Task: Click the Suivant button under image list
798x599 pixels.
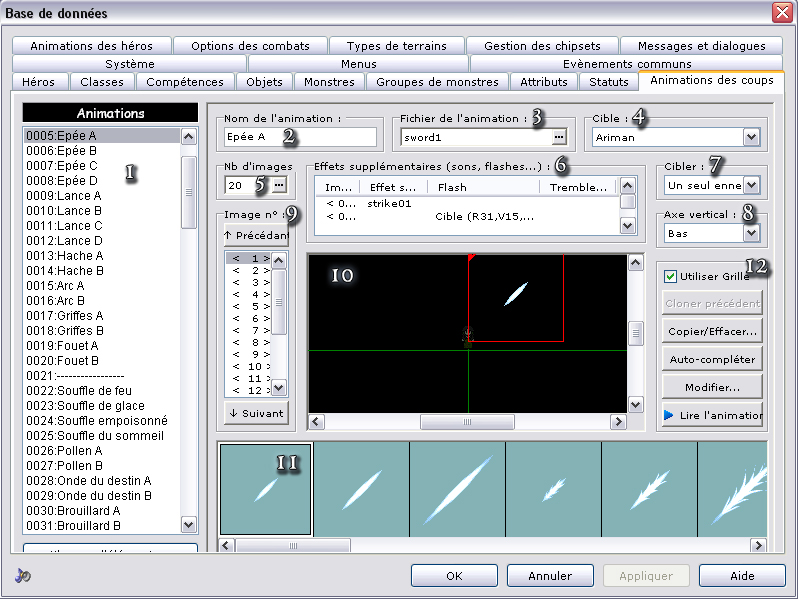Action: 256,413
